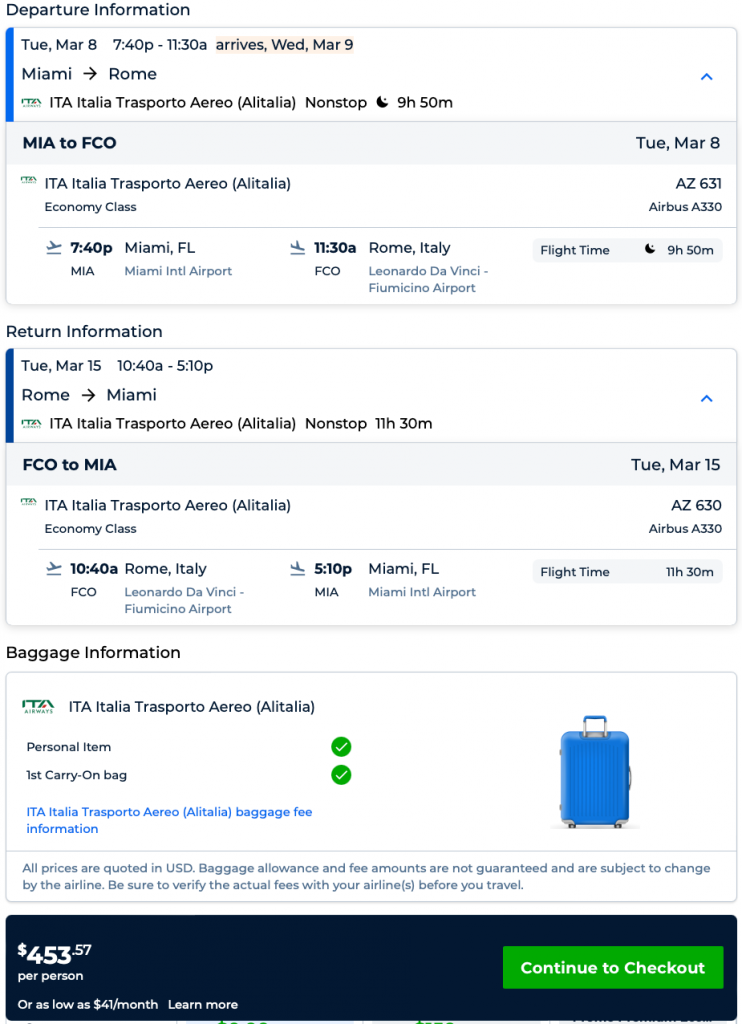Click the FCO to MIA segment header
Image resolution: width=742 pixels, height=1024 pixels.
click(70, 465)
